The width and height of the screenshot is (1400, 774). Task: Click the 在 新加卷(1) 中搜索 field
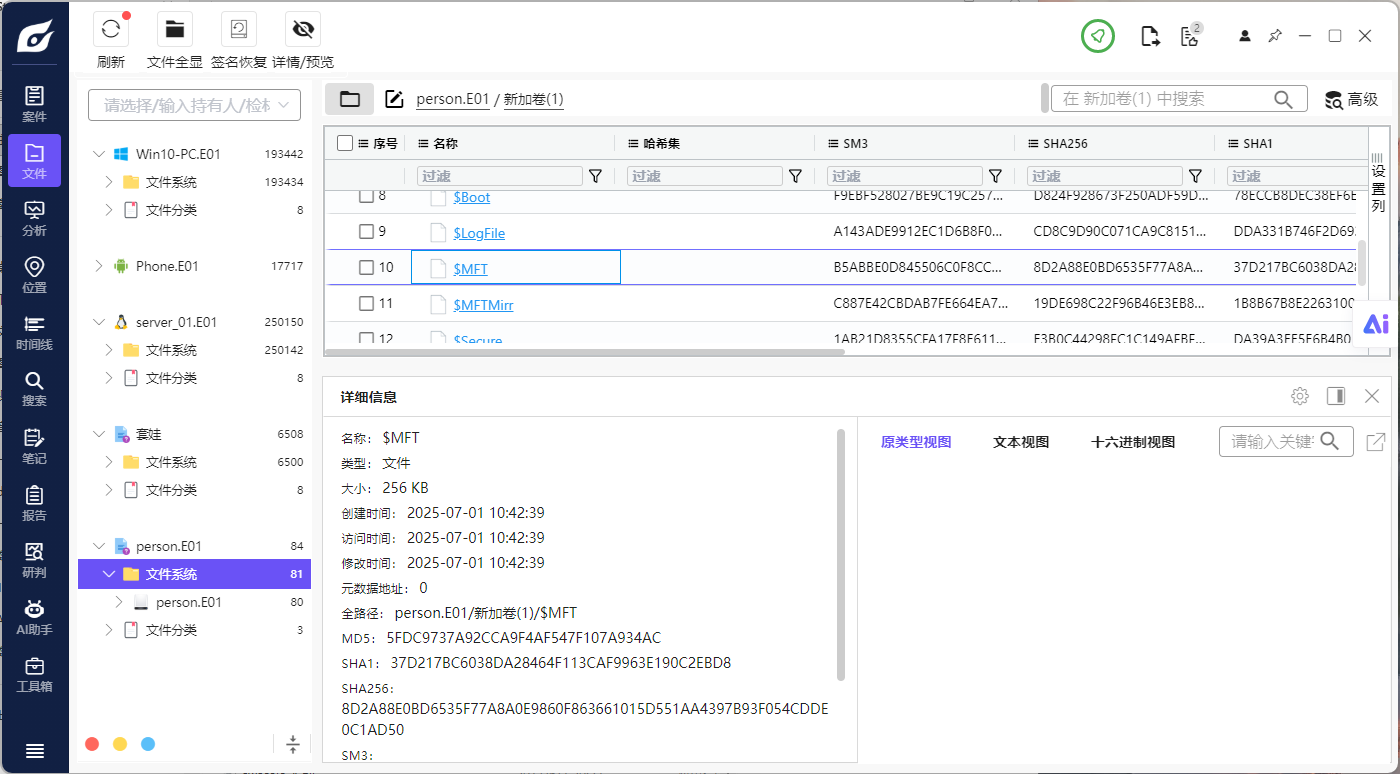(1179, 99)
